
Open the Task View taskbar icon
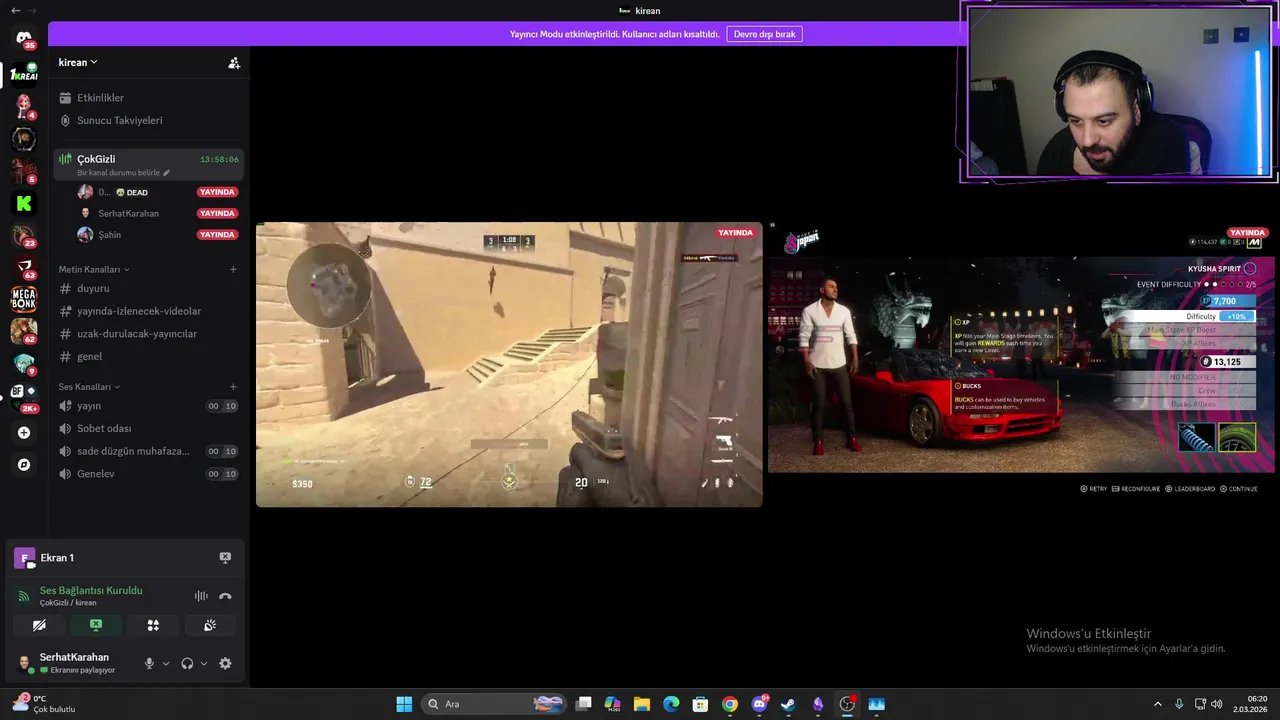point(584,704)
